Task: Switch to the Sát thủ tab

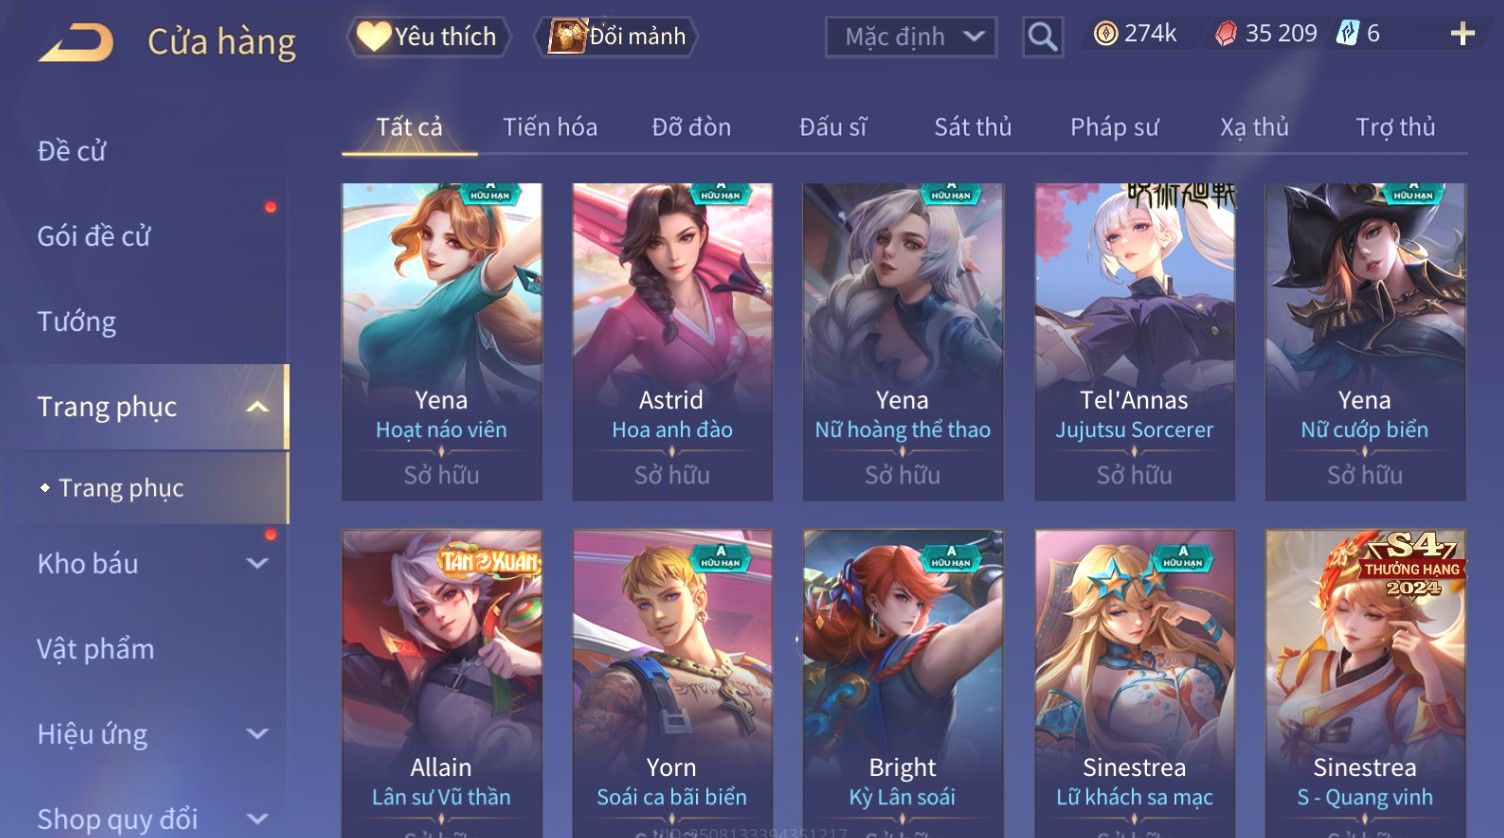Action: coord(973,127)
